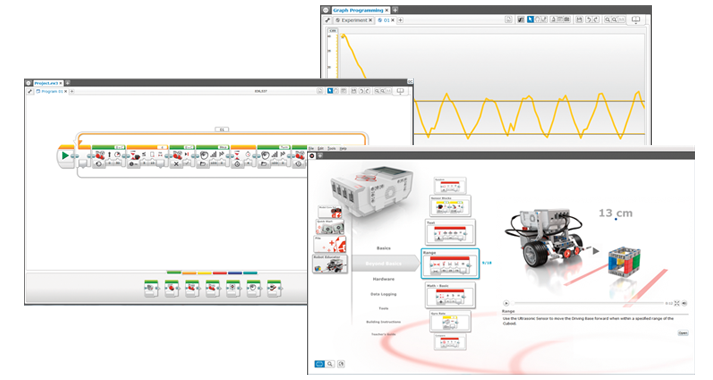Toggle fullscreen on the Range tutorial video
Image resolution: width=713 pixels, height=380 pixels.
click(x=677, y=303)
